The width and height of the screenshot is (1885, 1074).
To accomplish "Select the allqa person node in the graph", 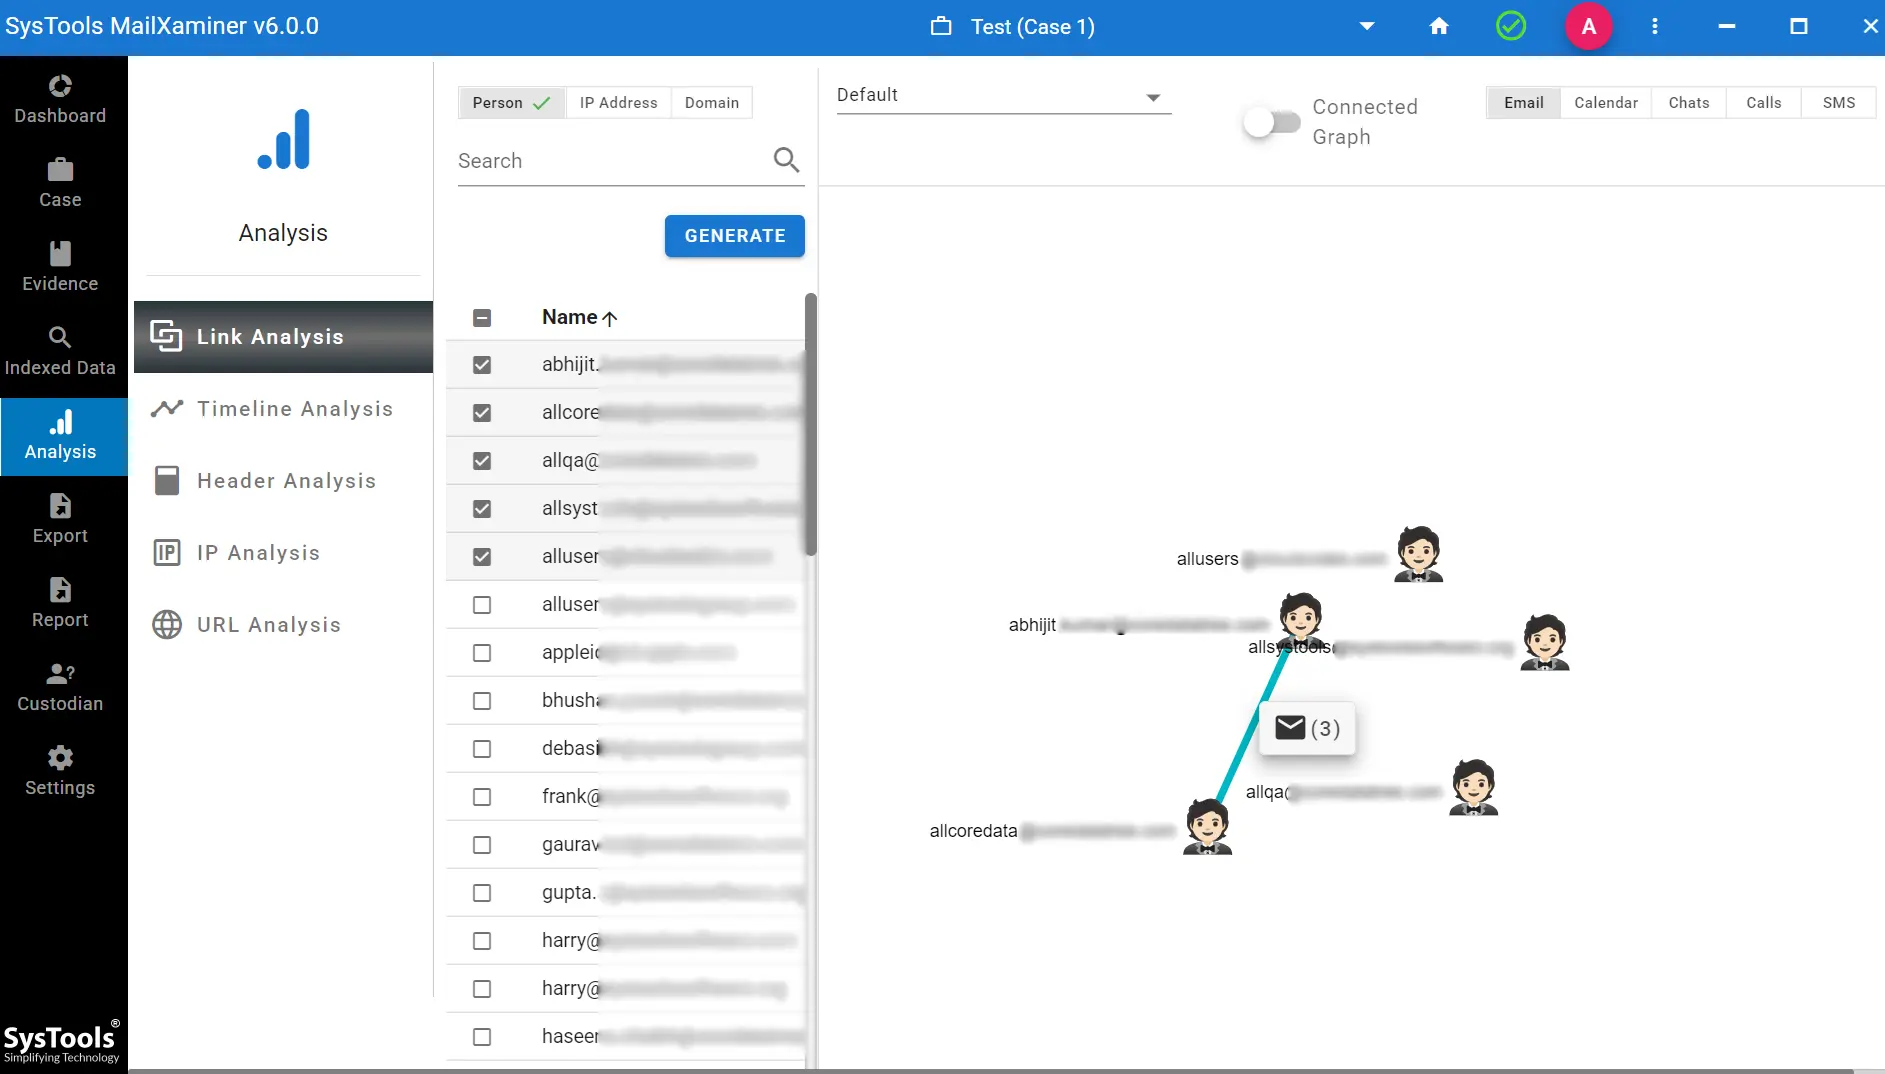I will click(1473, 787).
